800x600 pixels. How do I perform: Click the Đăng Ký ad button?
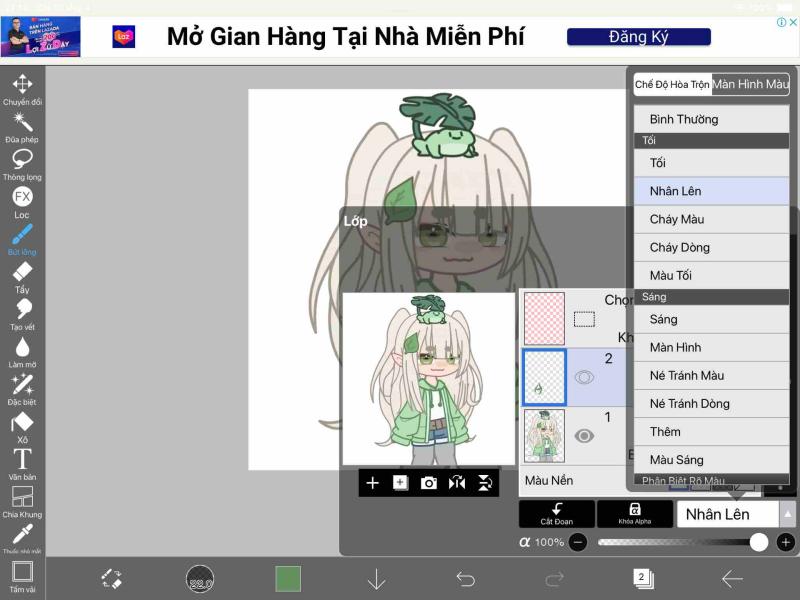pyautogui.click(x=638, y=37)
